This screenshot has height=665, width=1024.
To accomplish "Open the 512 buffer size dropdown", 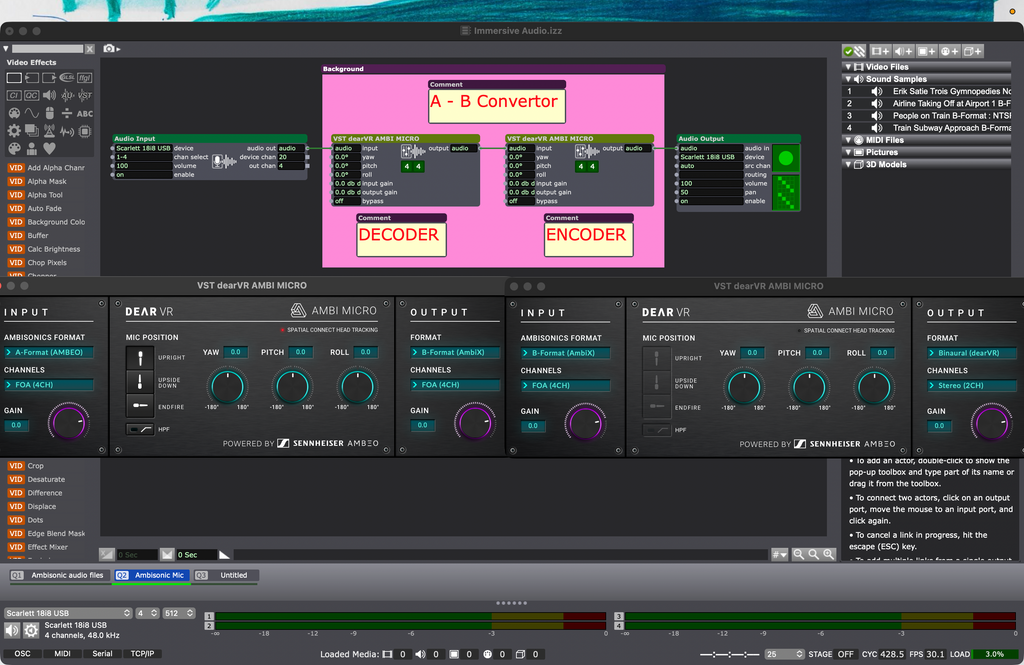I will 178,613.
